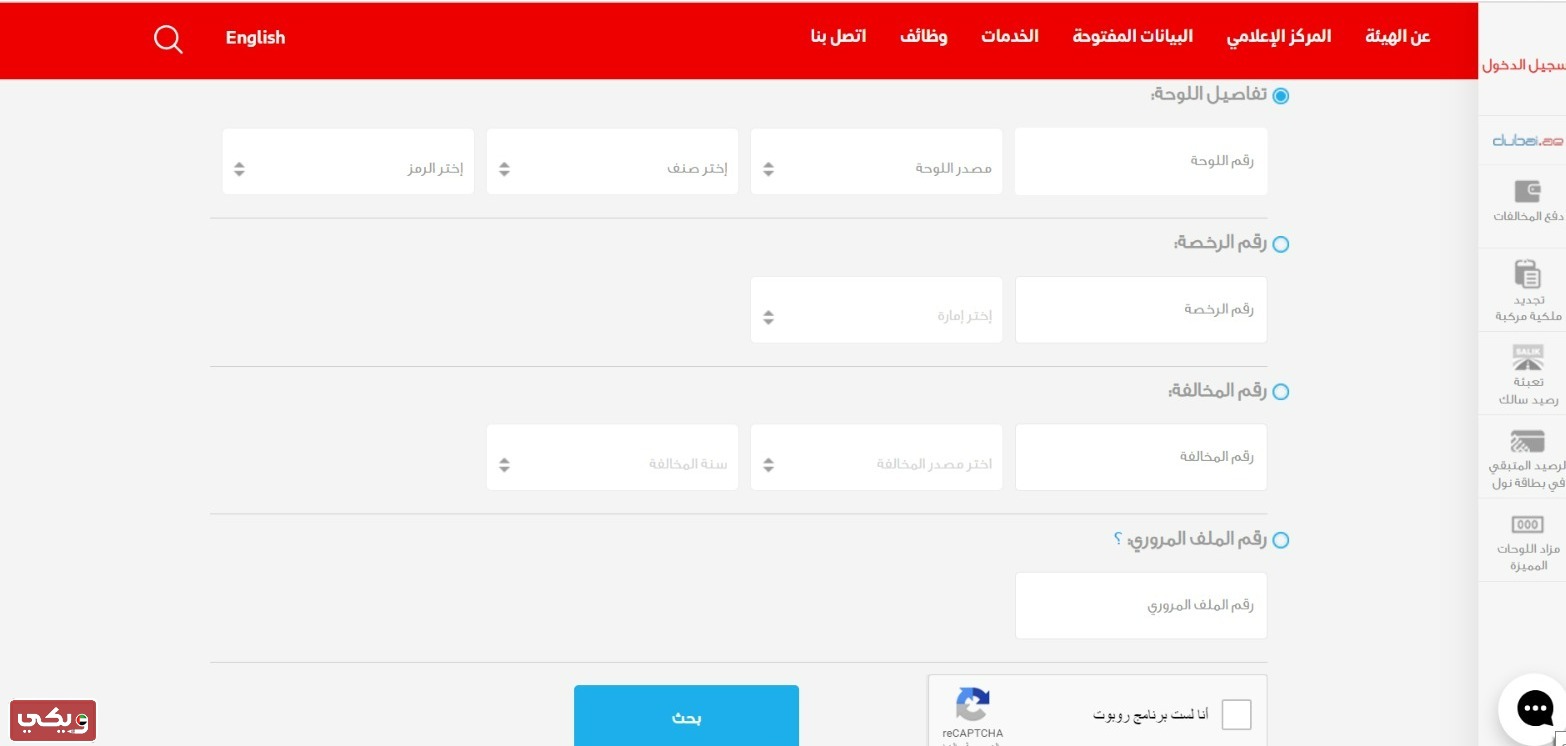1566x746 pixels.
Task: Click the help question mark beside رقم الملف المروري
Action: coord(1118,539)
